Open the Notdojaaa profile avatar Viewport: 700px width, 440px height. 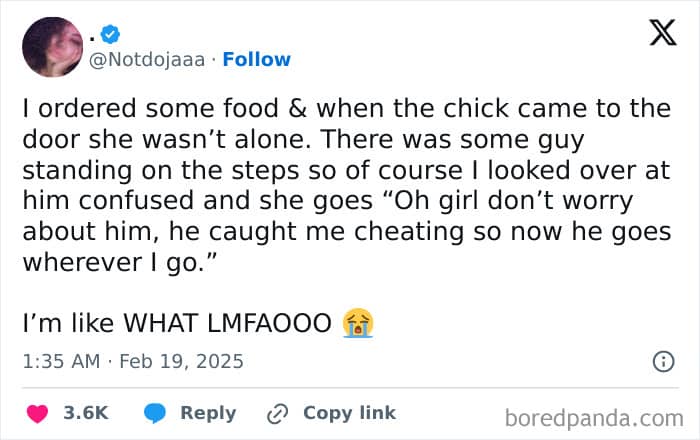pyautogui.click(x=52, y=47)
